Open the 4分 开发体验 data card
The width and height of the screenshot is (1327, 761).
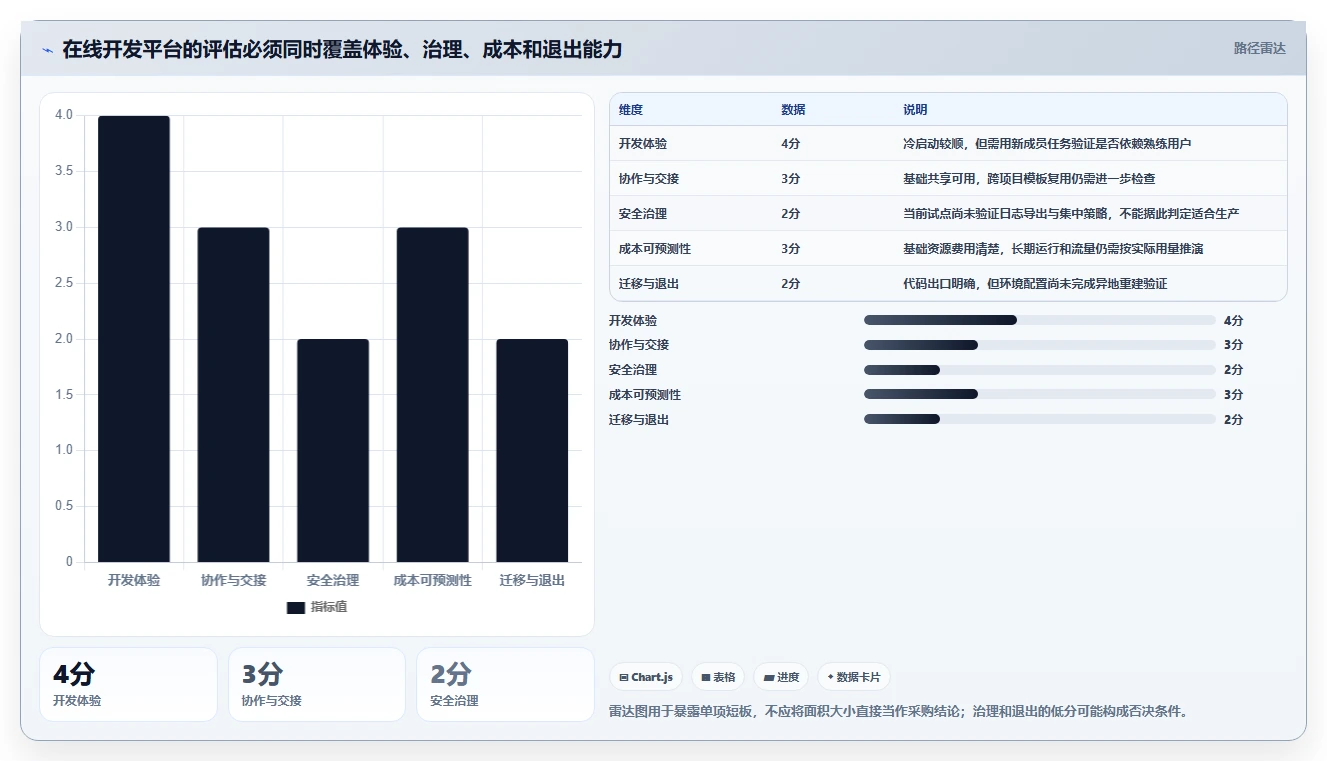click(x=128, y=684)
